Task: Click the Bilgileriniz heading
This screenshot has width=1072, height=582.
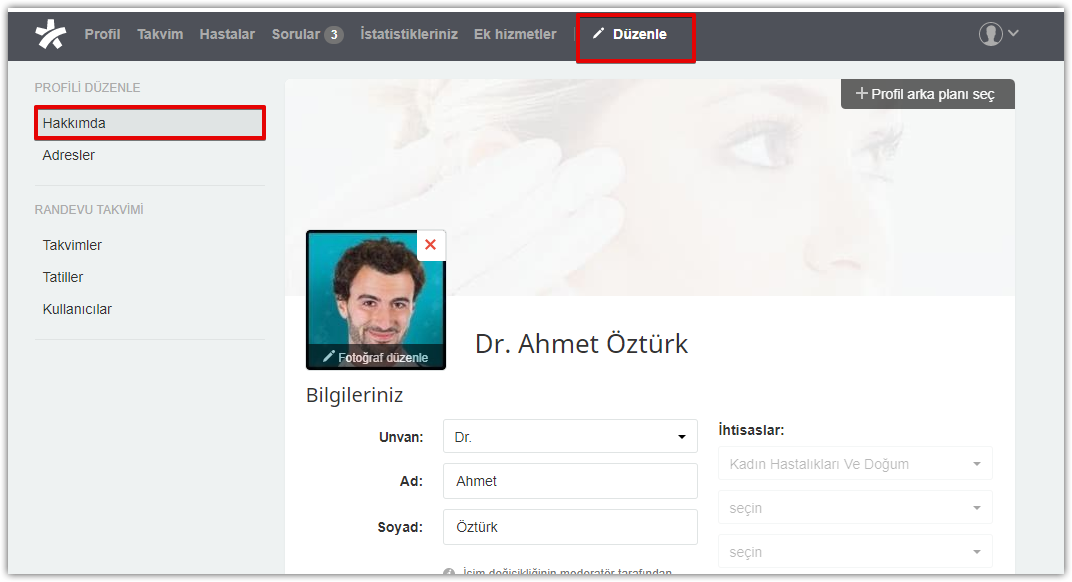Action: tap(354, 395)
